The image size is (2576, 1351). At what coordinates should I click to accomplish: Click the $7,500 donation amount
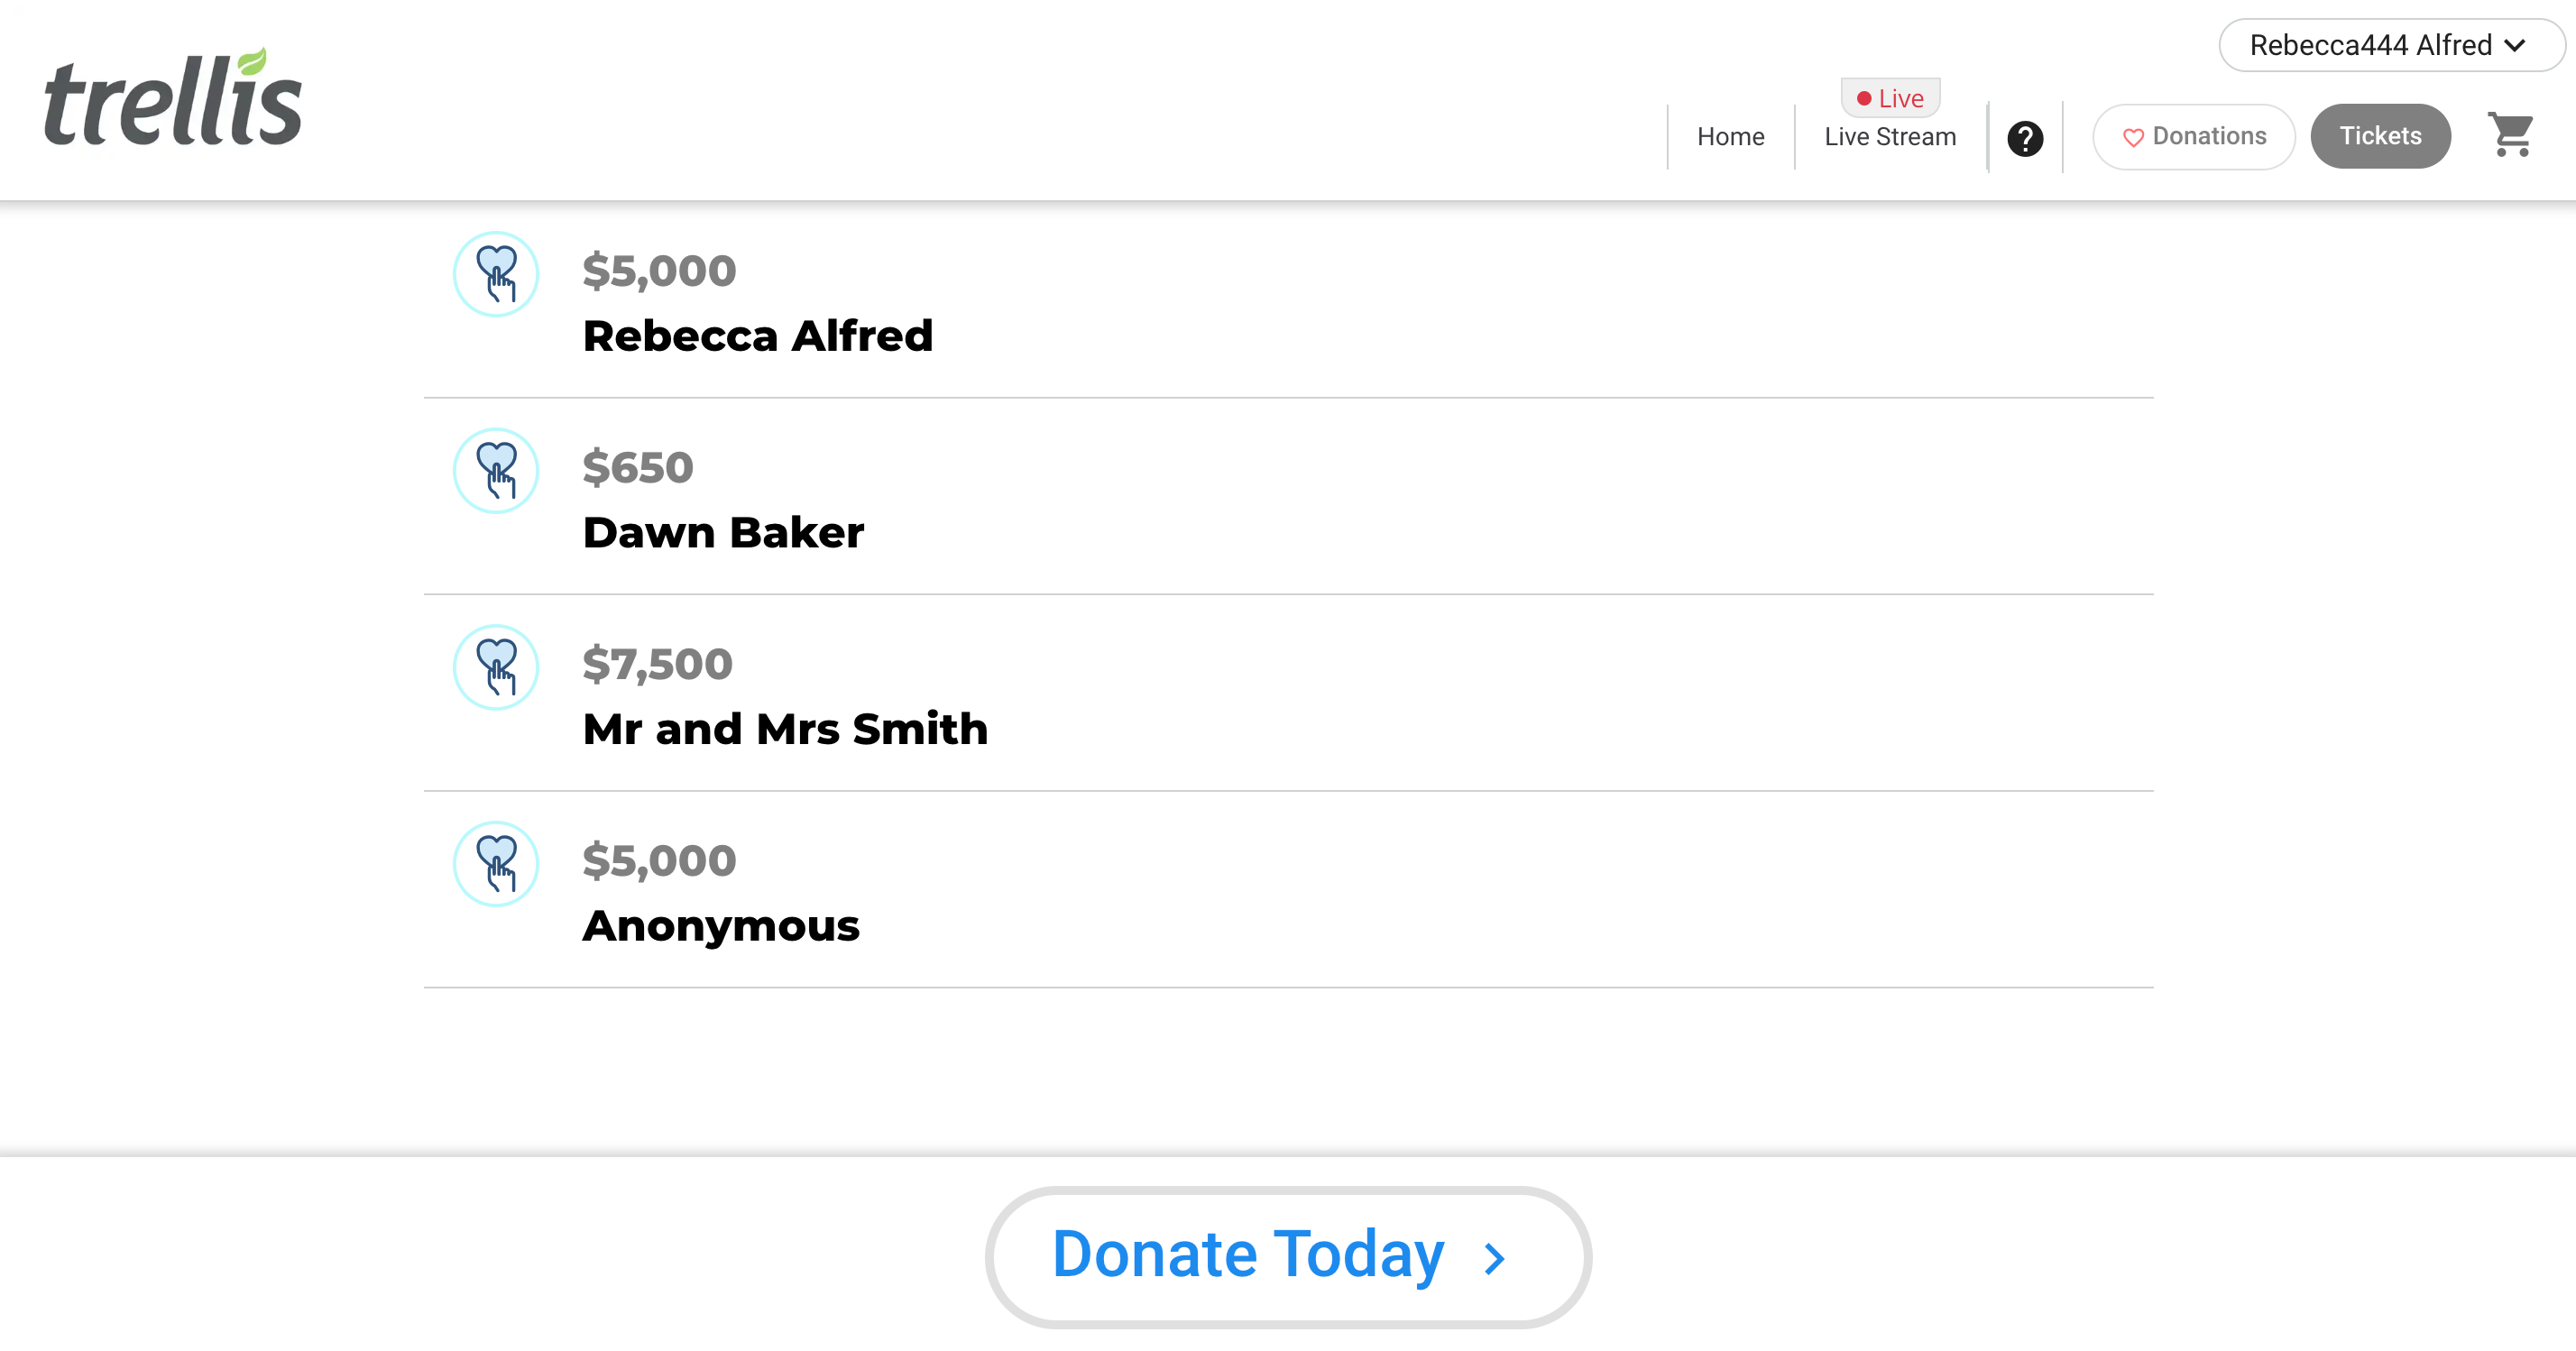click(657, 664)
